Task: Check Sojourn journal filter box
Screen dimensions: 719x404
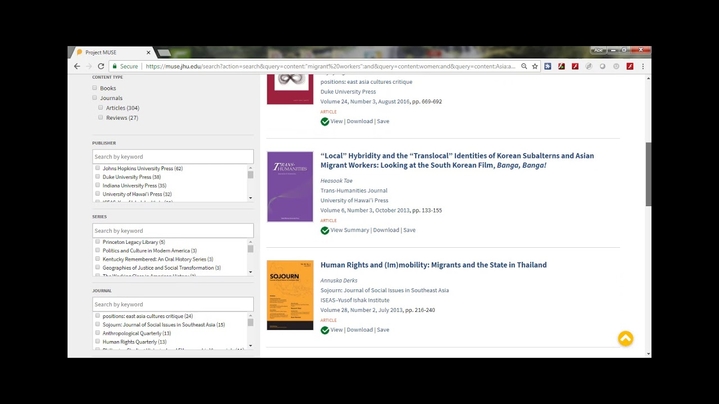Action: [97, 324]
